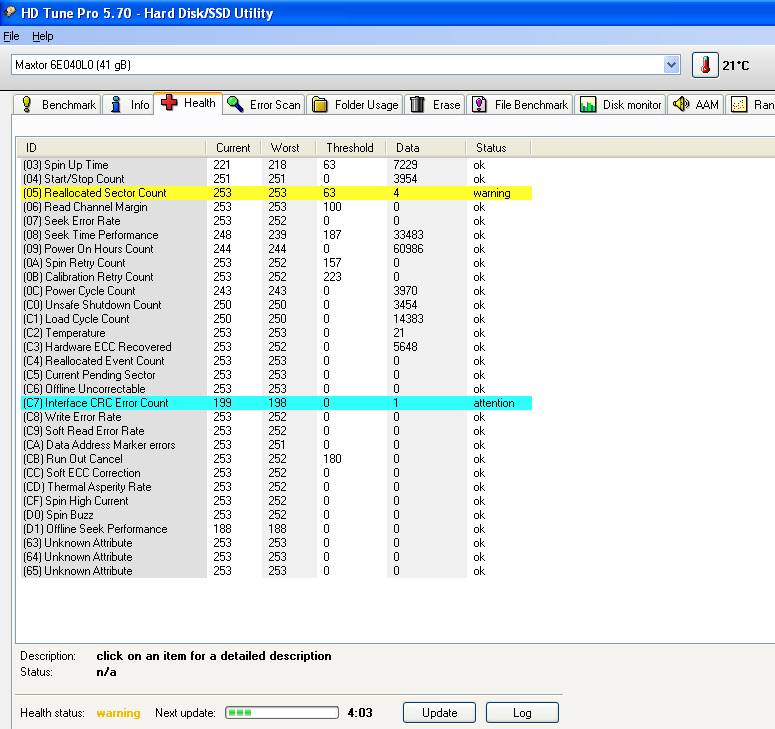Select the Data Address Marker errors row
The height and width of the screenshot is (729, 775).
(x=276, y=445)
